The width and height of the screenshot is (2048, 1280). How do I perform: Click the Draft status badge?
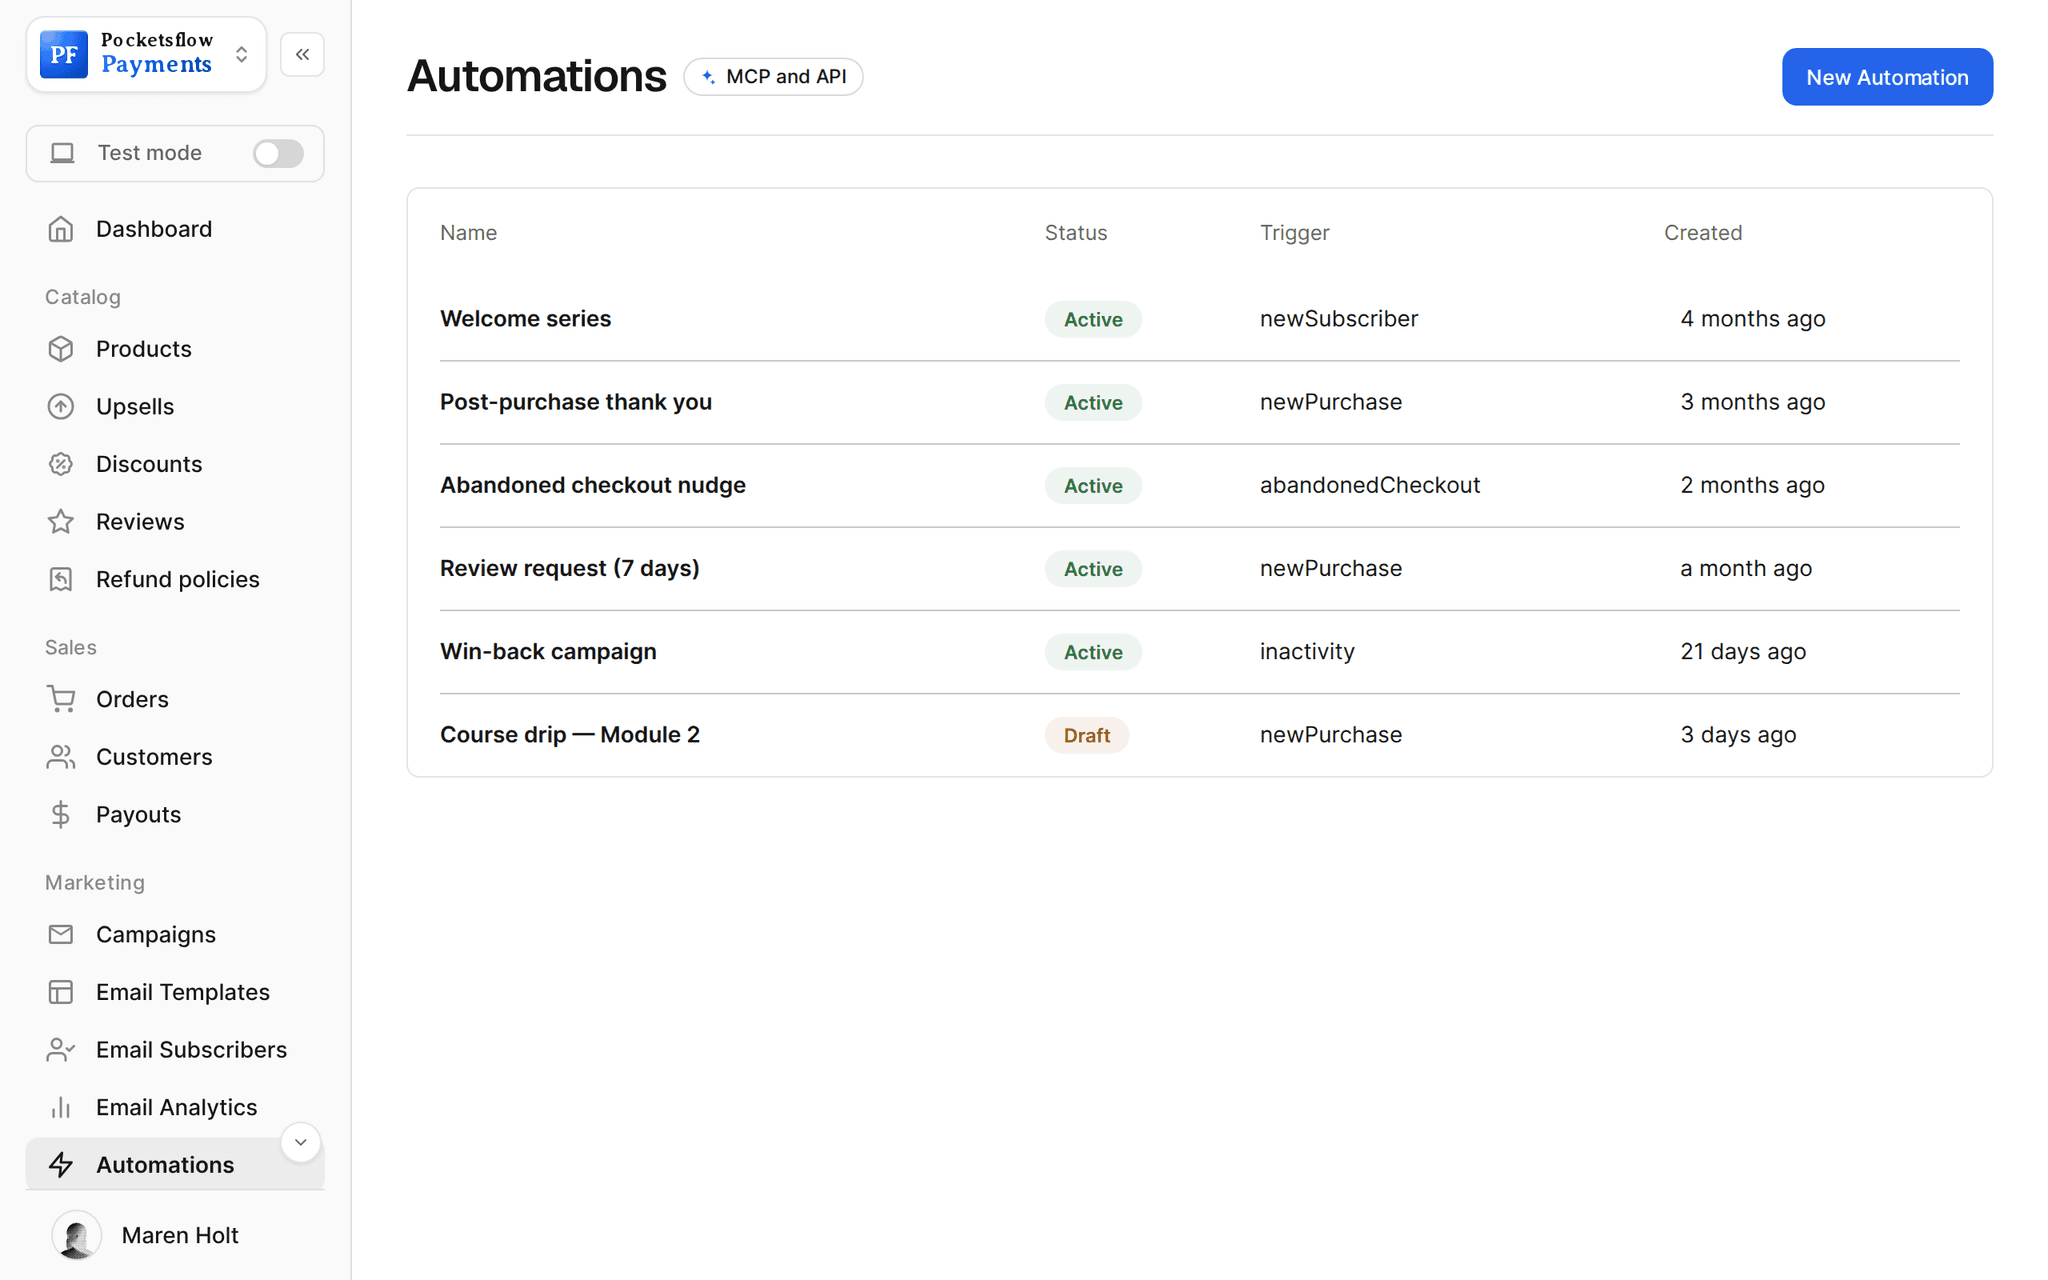[1087, 735]
